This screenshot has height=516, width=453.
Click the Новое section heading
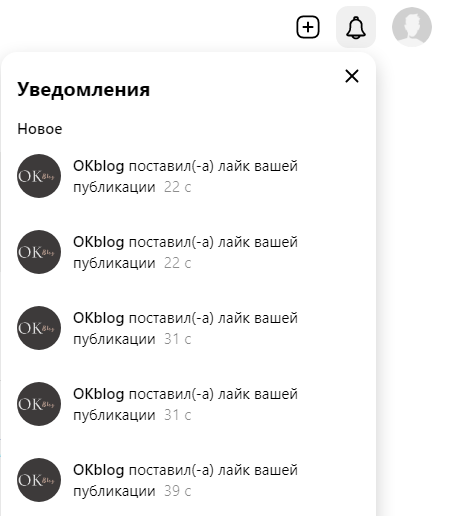click(40, 129)
